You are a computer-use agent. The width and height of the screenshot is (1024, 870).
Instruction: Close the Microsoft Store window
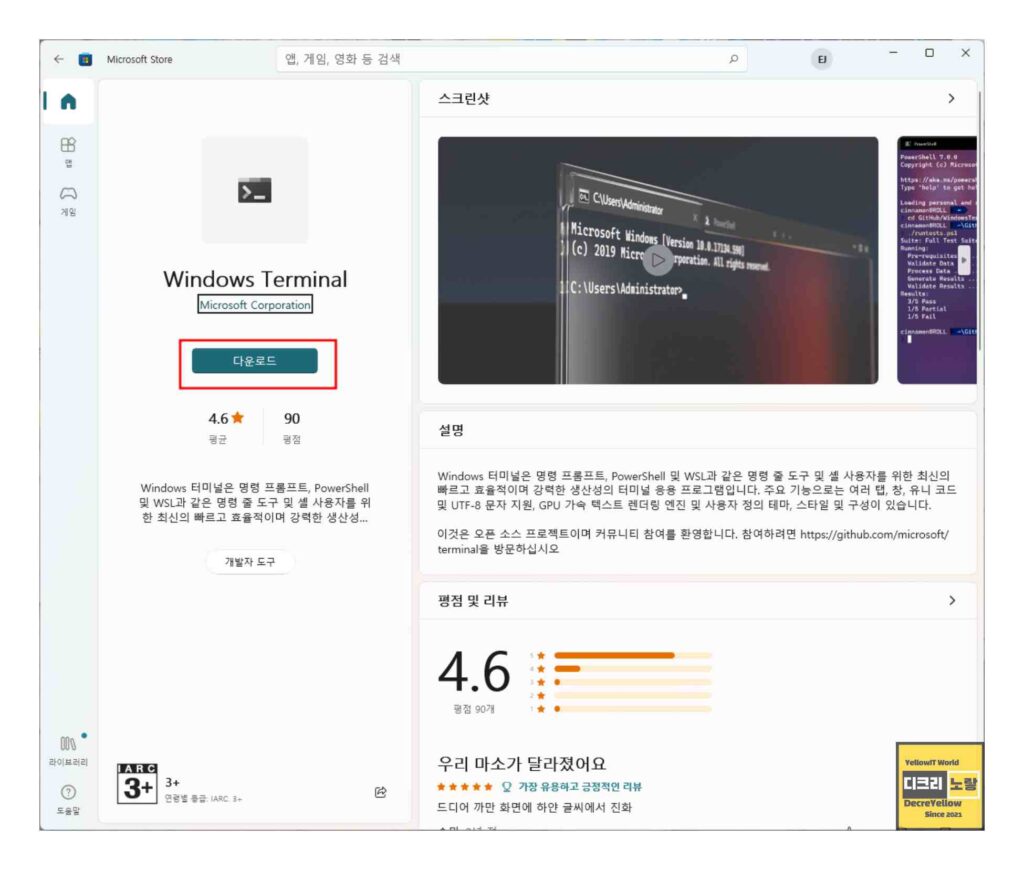coord(965,53)
